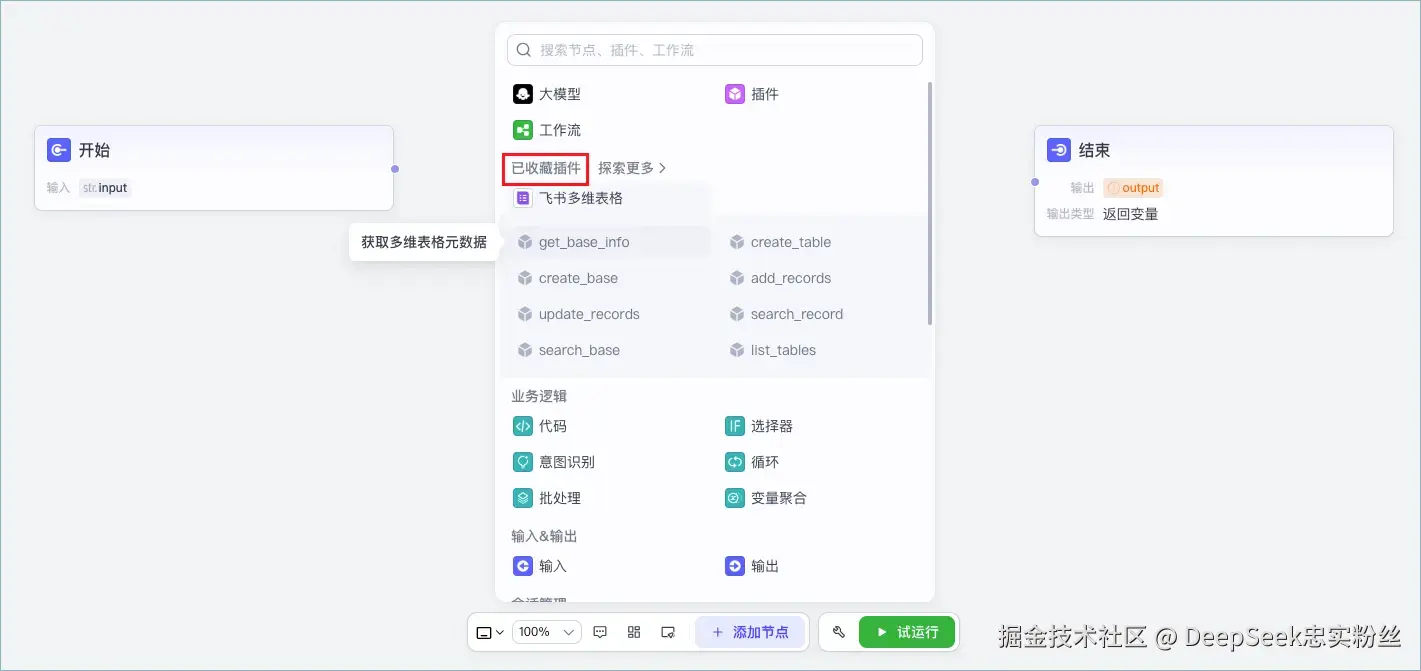Click the 结束 node title
The width and height of the screenshot is (1421, 671).
click(x=1094, y=150)
